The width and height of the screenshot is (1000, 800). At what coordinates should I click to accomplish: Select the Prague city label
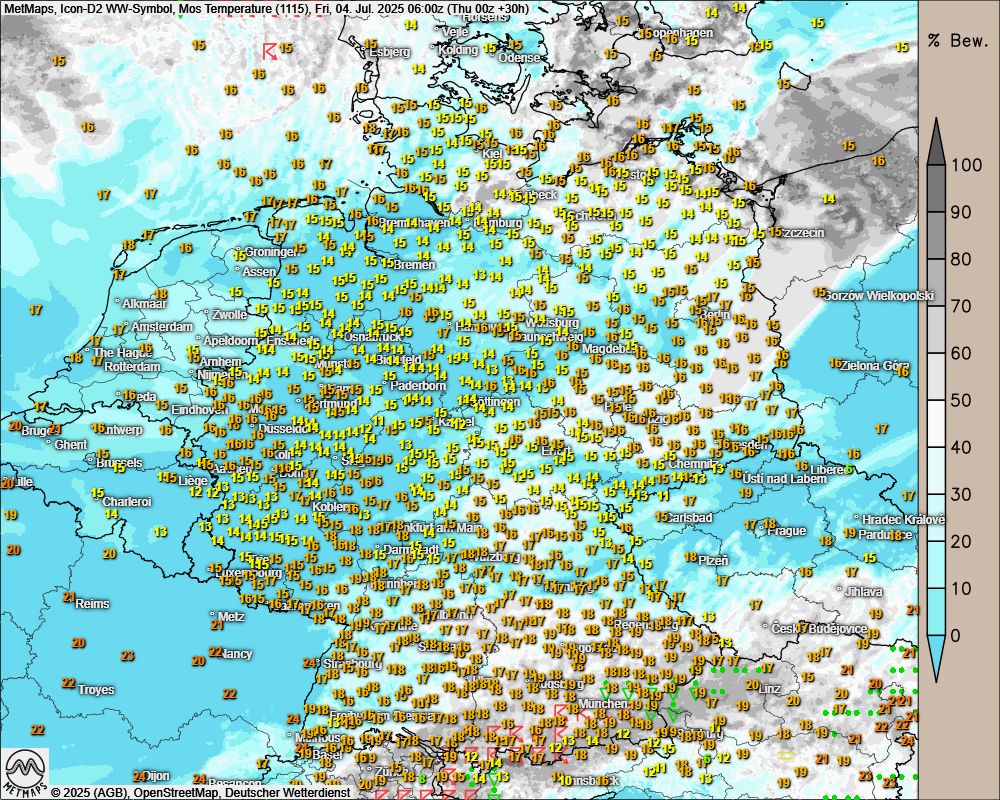point(786,530)
